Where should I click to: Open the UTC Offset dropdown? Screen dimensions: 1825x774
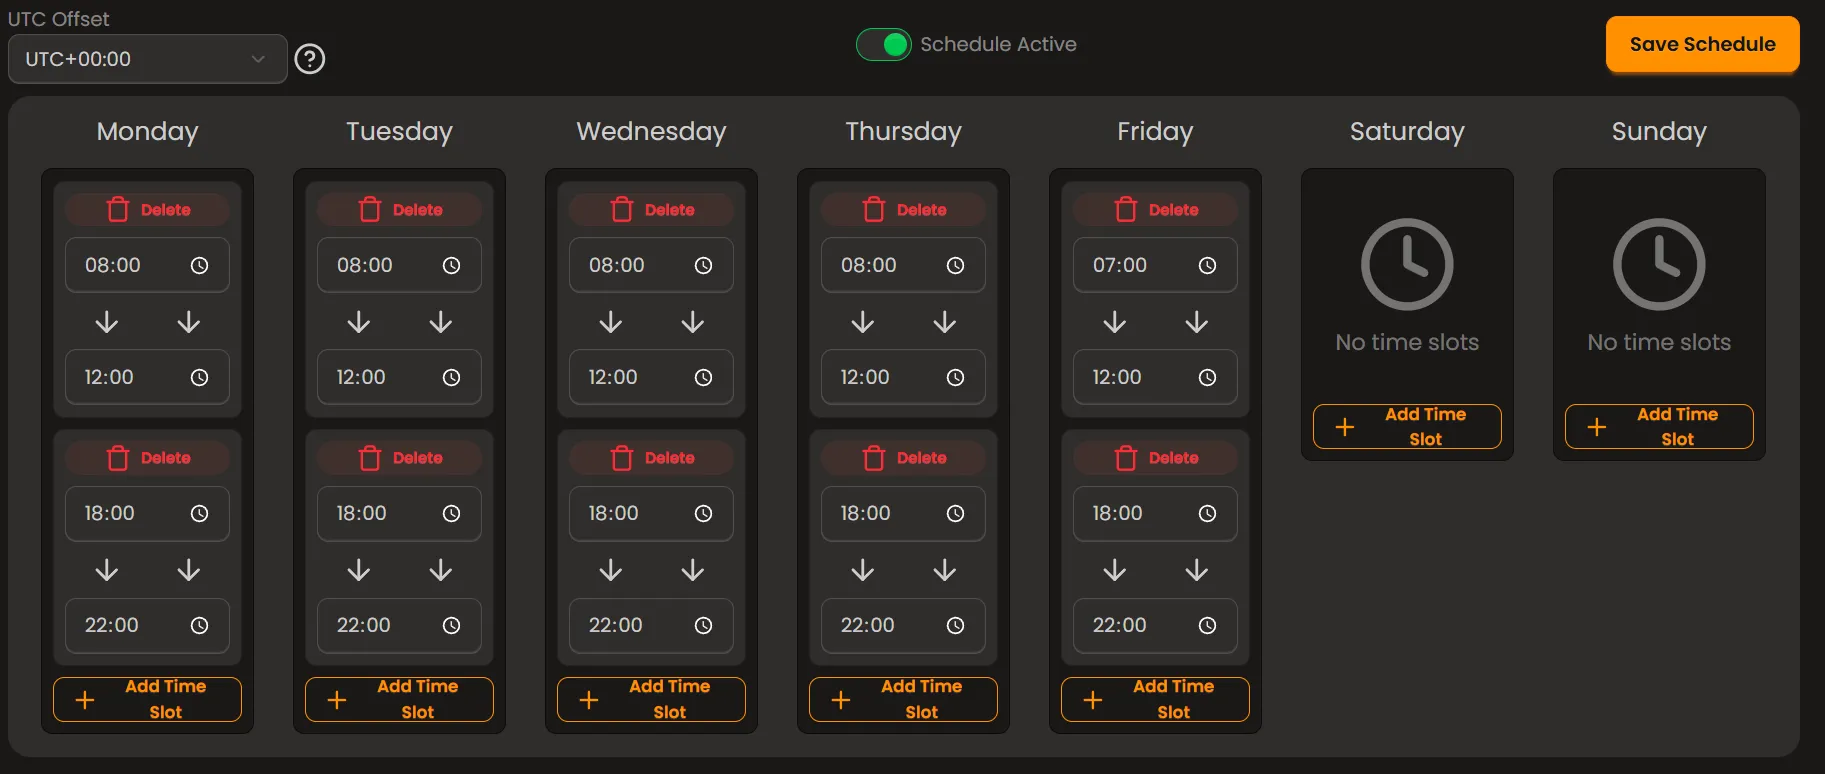click(147, 59)
